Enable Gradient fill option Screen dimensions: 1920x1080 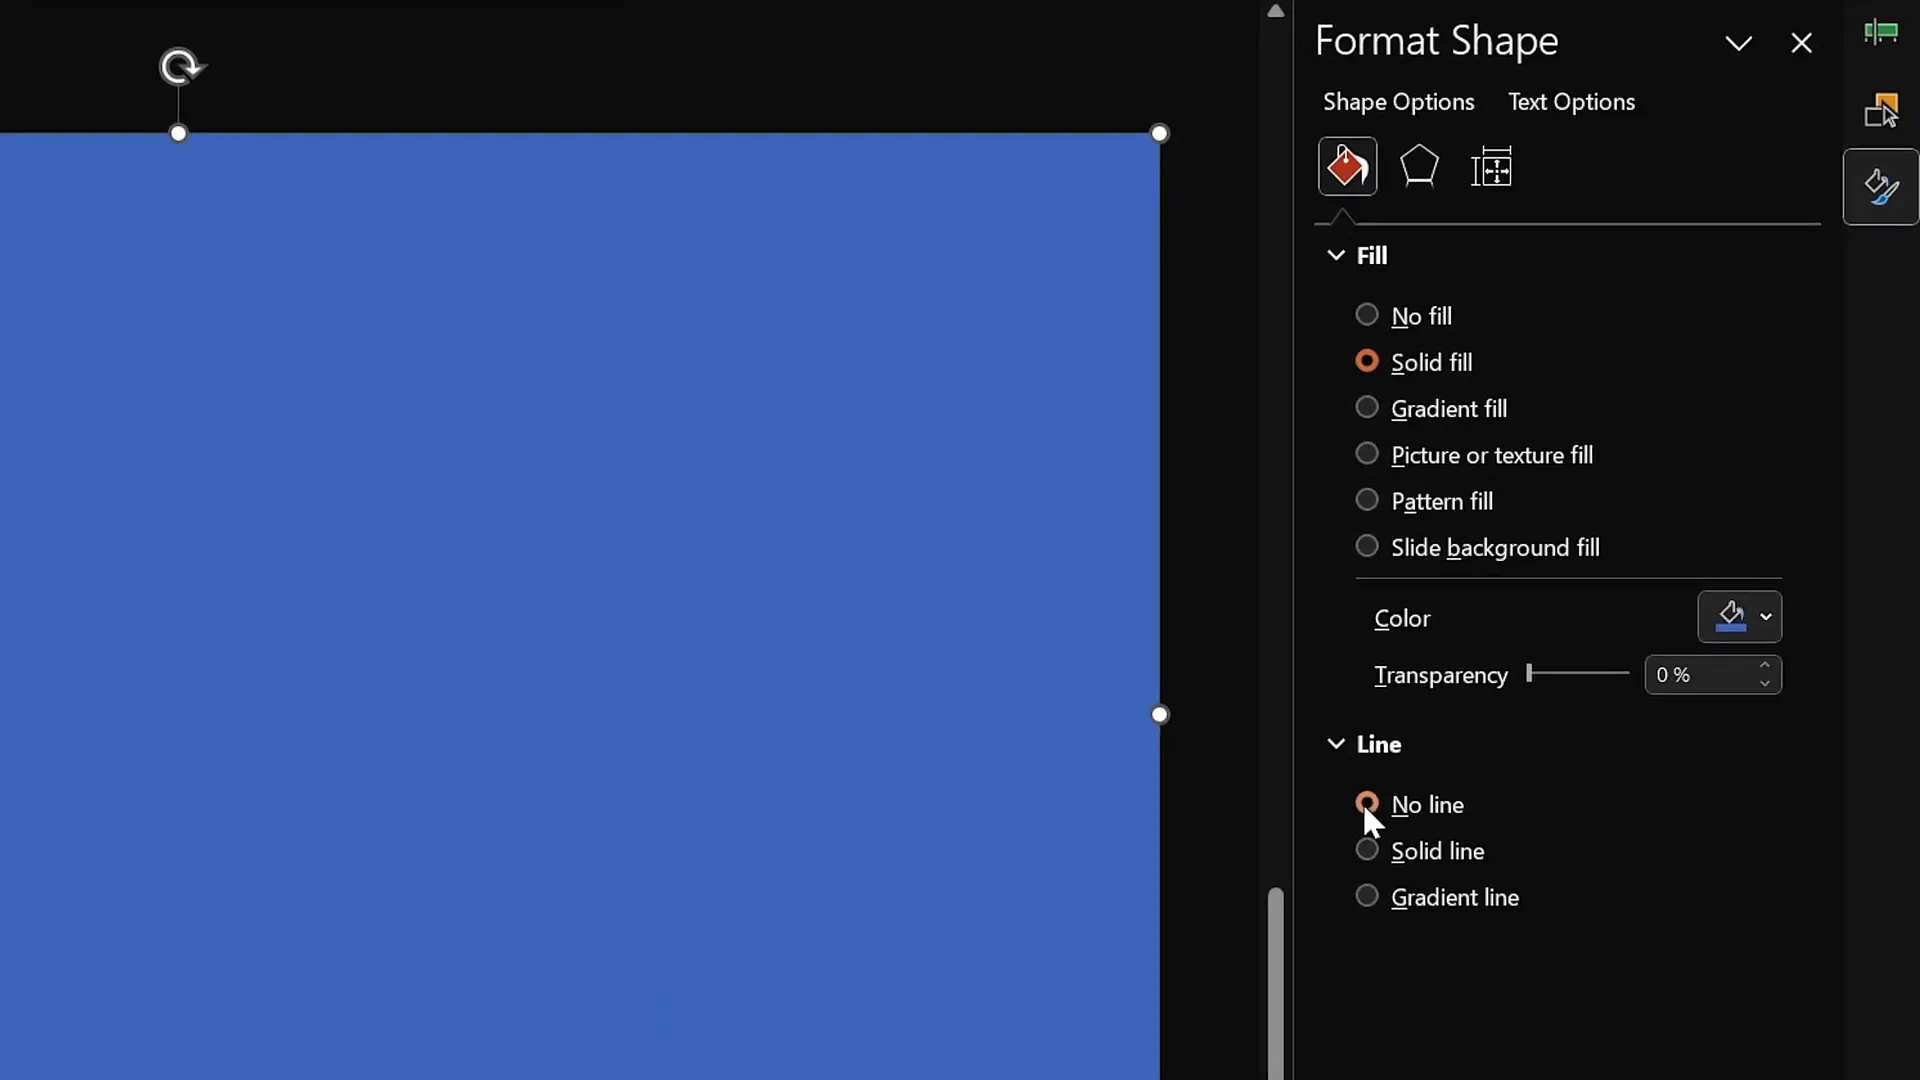(x=1367, y=408)
